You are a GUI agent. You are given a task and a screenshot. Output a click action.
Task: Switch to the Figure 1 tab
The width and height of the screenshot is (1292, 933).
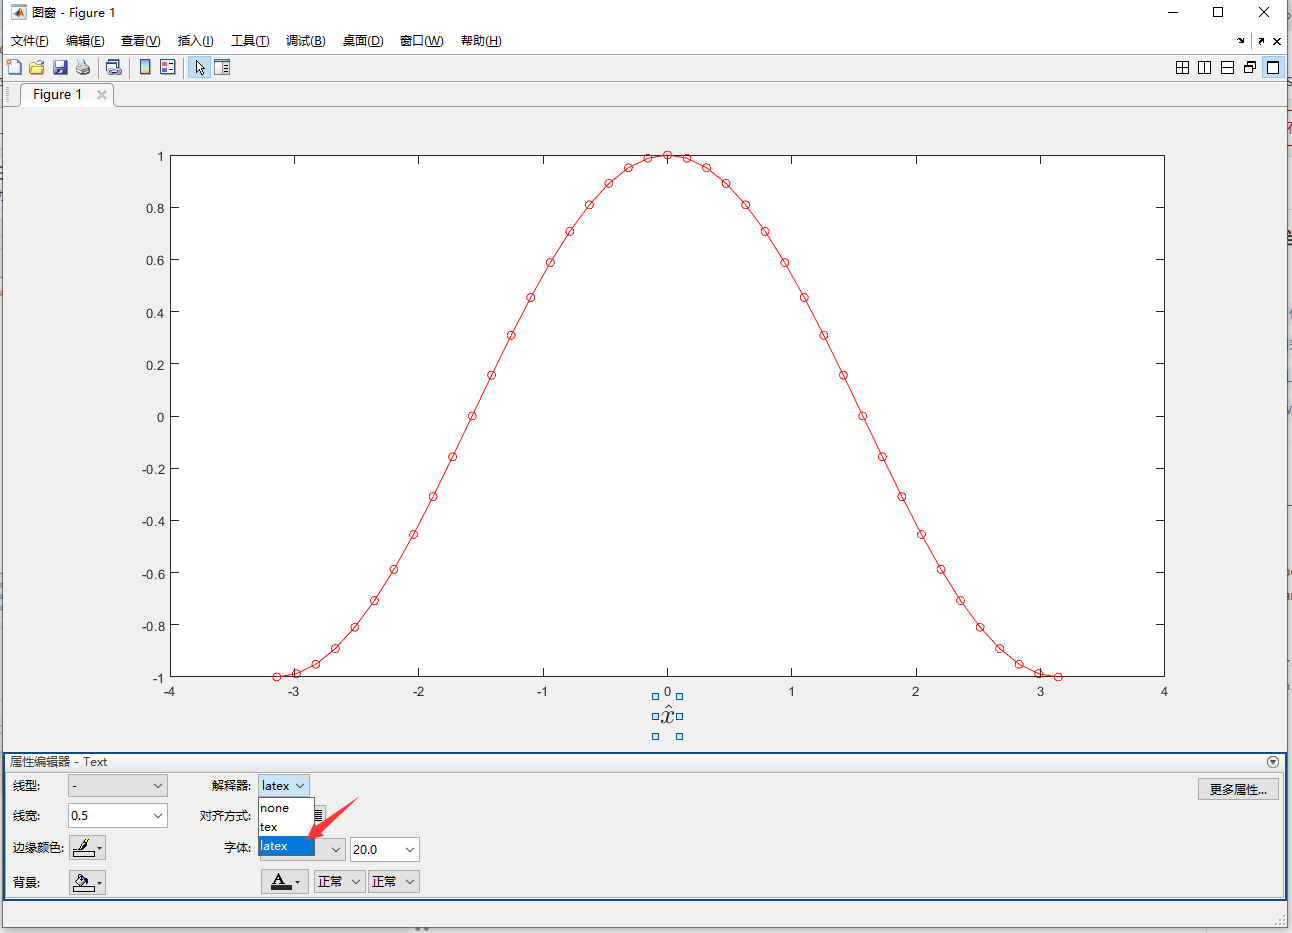tap(57, 94)
